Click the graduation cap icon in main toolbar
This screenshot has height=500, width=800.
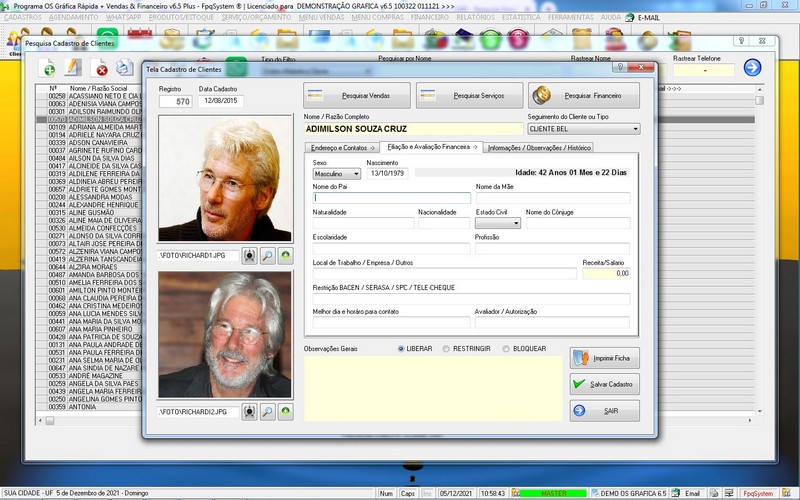pos(464,39)
